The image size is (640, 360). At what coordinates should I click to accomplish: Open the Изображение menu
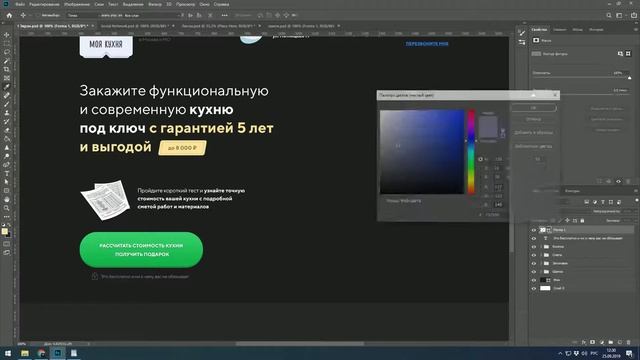pyautogui.click(x=77, y=4)
